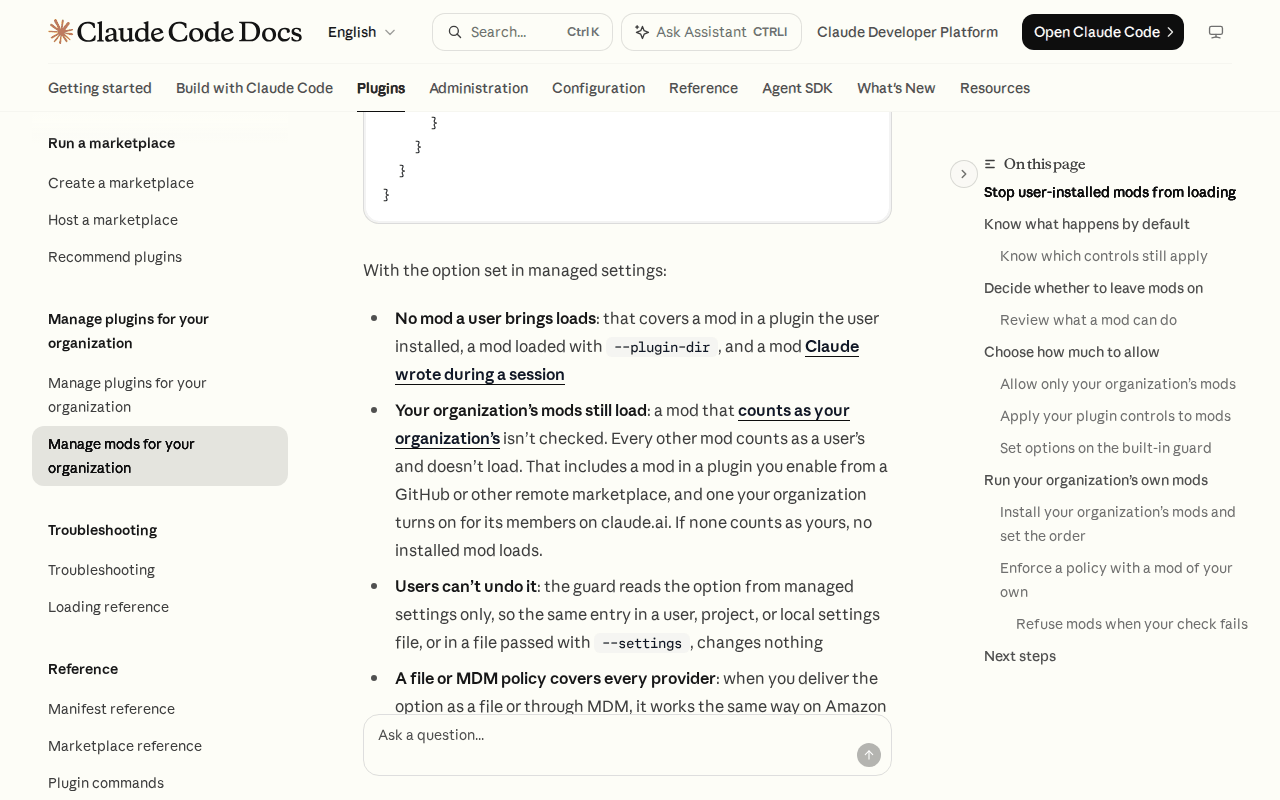This screenshot has width=1280, height=800.
Task: Click the search magnifier icon
Action: coord(455,32)
